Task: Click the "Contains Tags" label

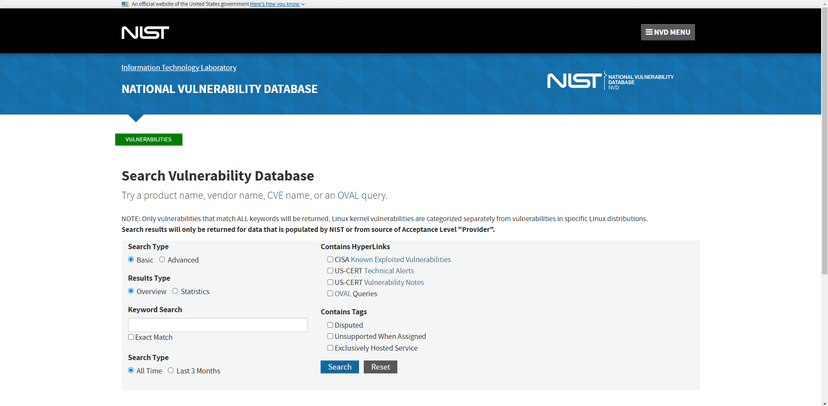Action: click(344, 312)
